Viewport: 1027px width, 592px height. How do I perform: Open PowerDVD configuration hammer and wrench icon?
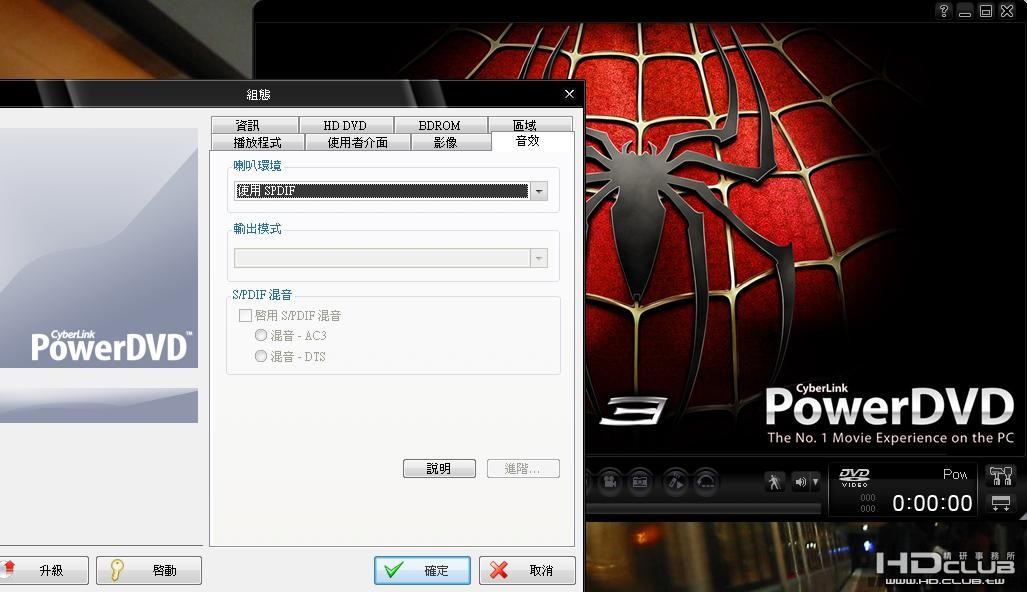1001,476
